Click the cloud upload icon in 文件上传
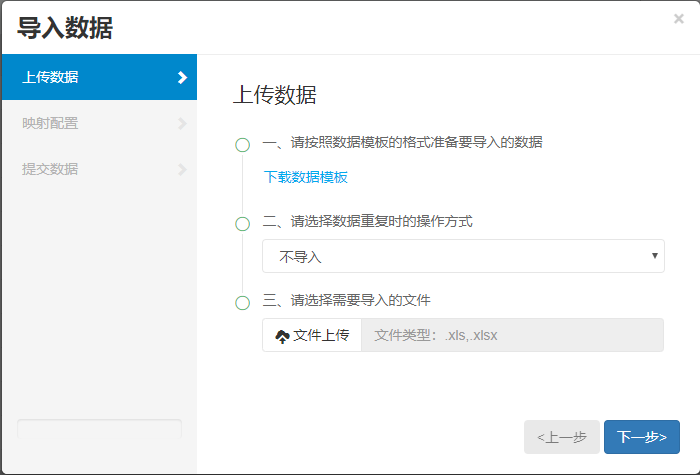Image resolution: width=700 pixels, height=475 pixels. (x=282, y=336)
